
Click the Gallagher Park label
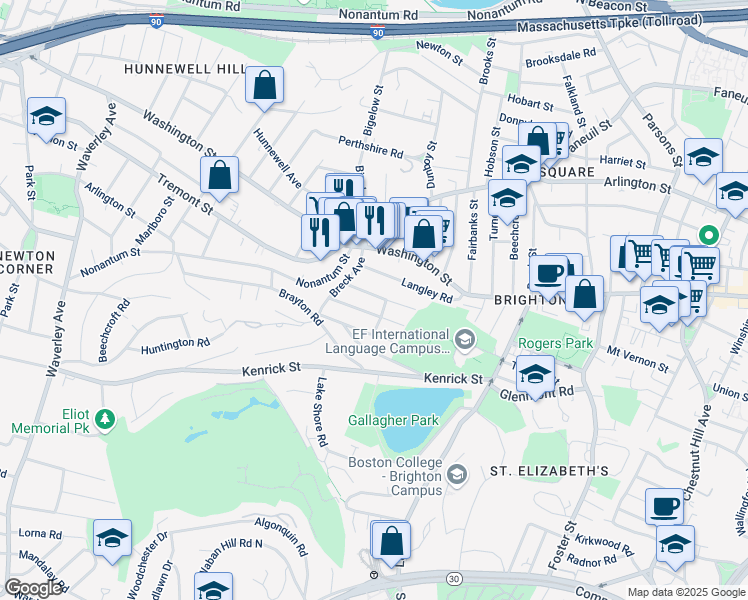tap(393, 420)
